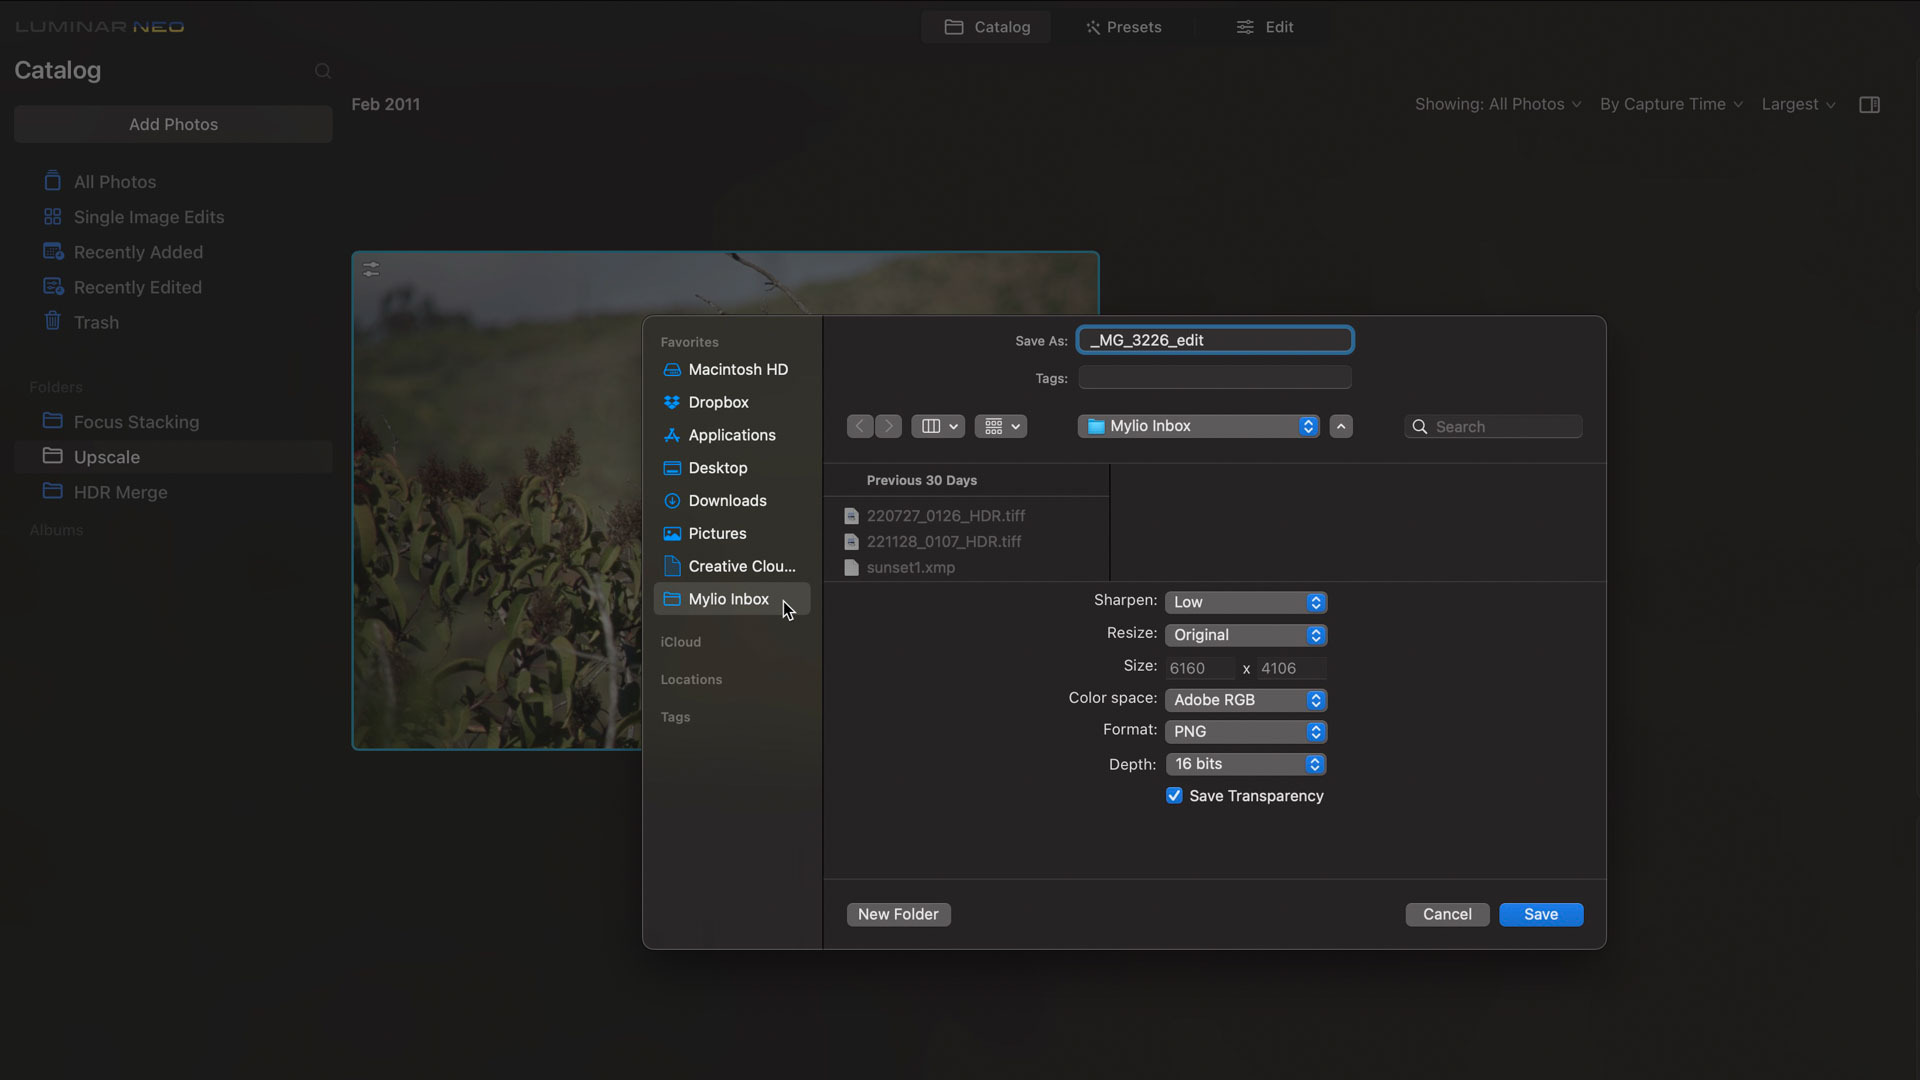Image resolution: width=1920 pixels, height=1080 pixels.
Task: Uncheck the Save Transparency checkbox
Action: [x=1174, y=796]
